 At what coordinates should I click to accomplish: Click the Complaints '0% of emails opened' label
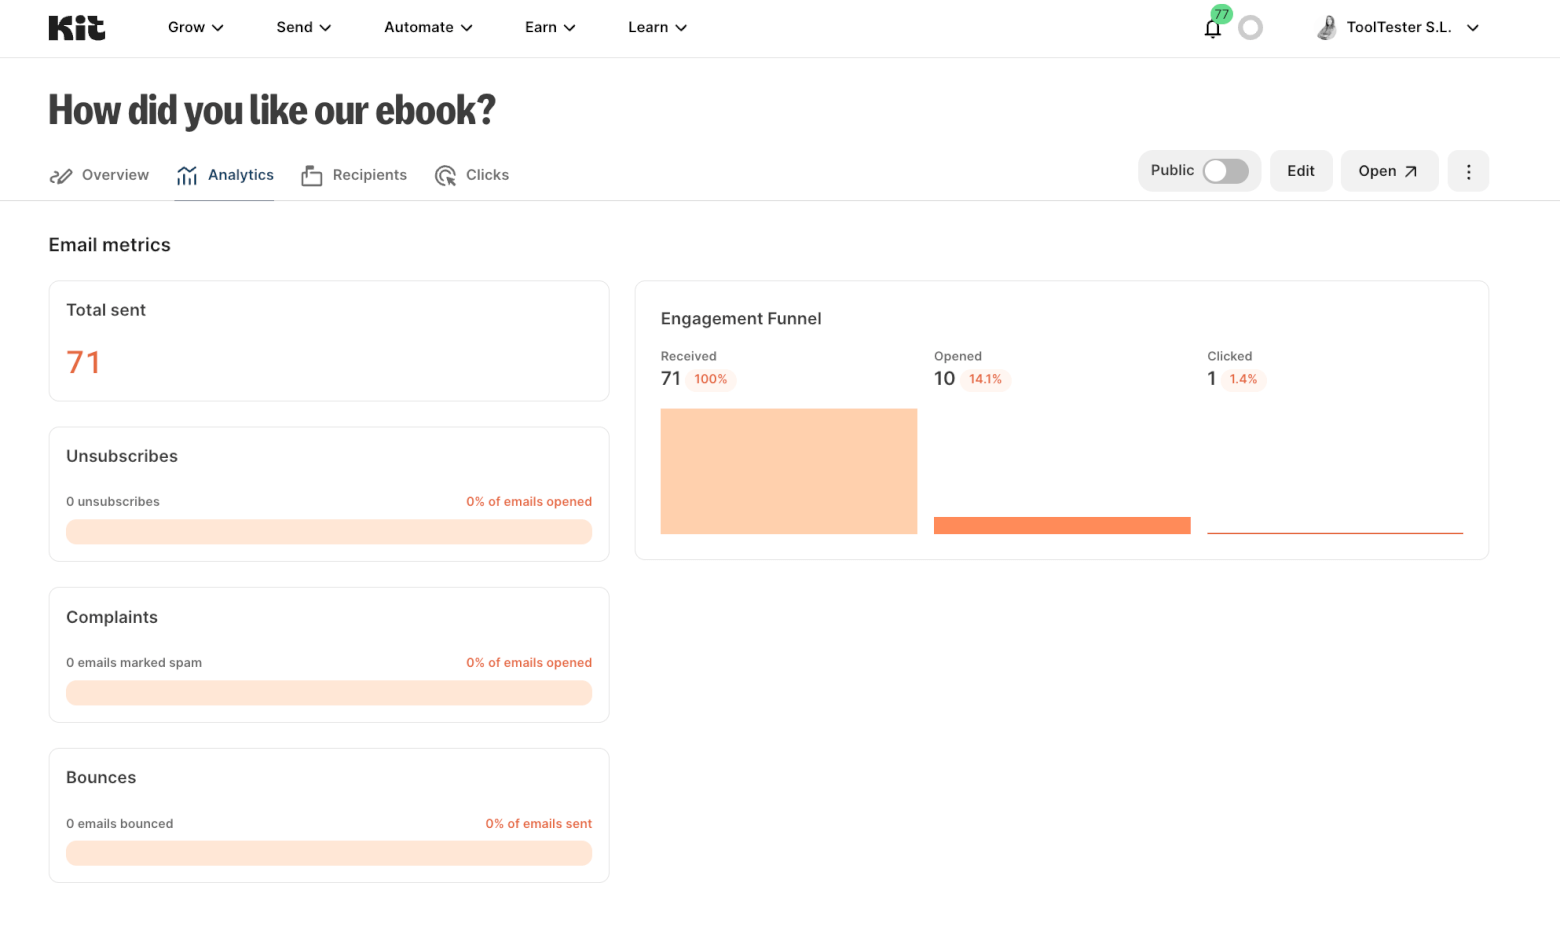click(529, 663)
